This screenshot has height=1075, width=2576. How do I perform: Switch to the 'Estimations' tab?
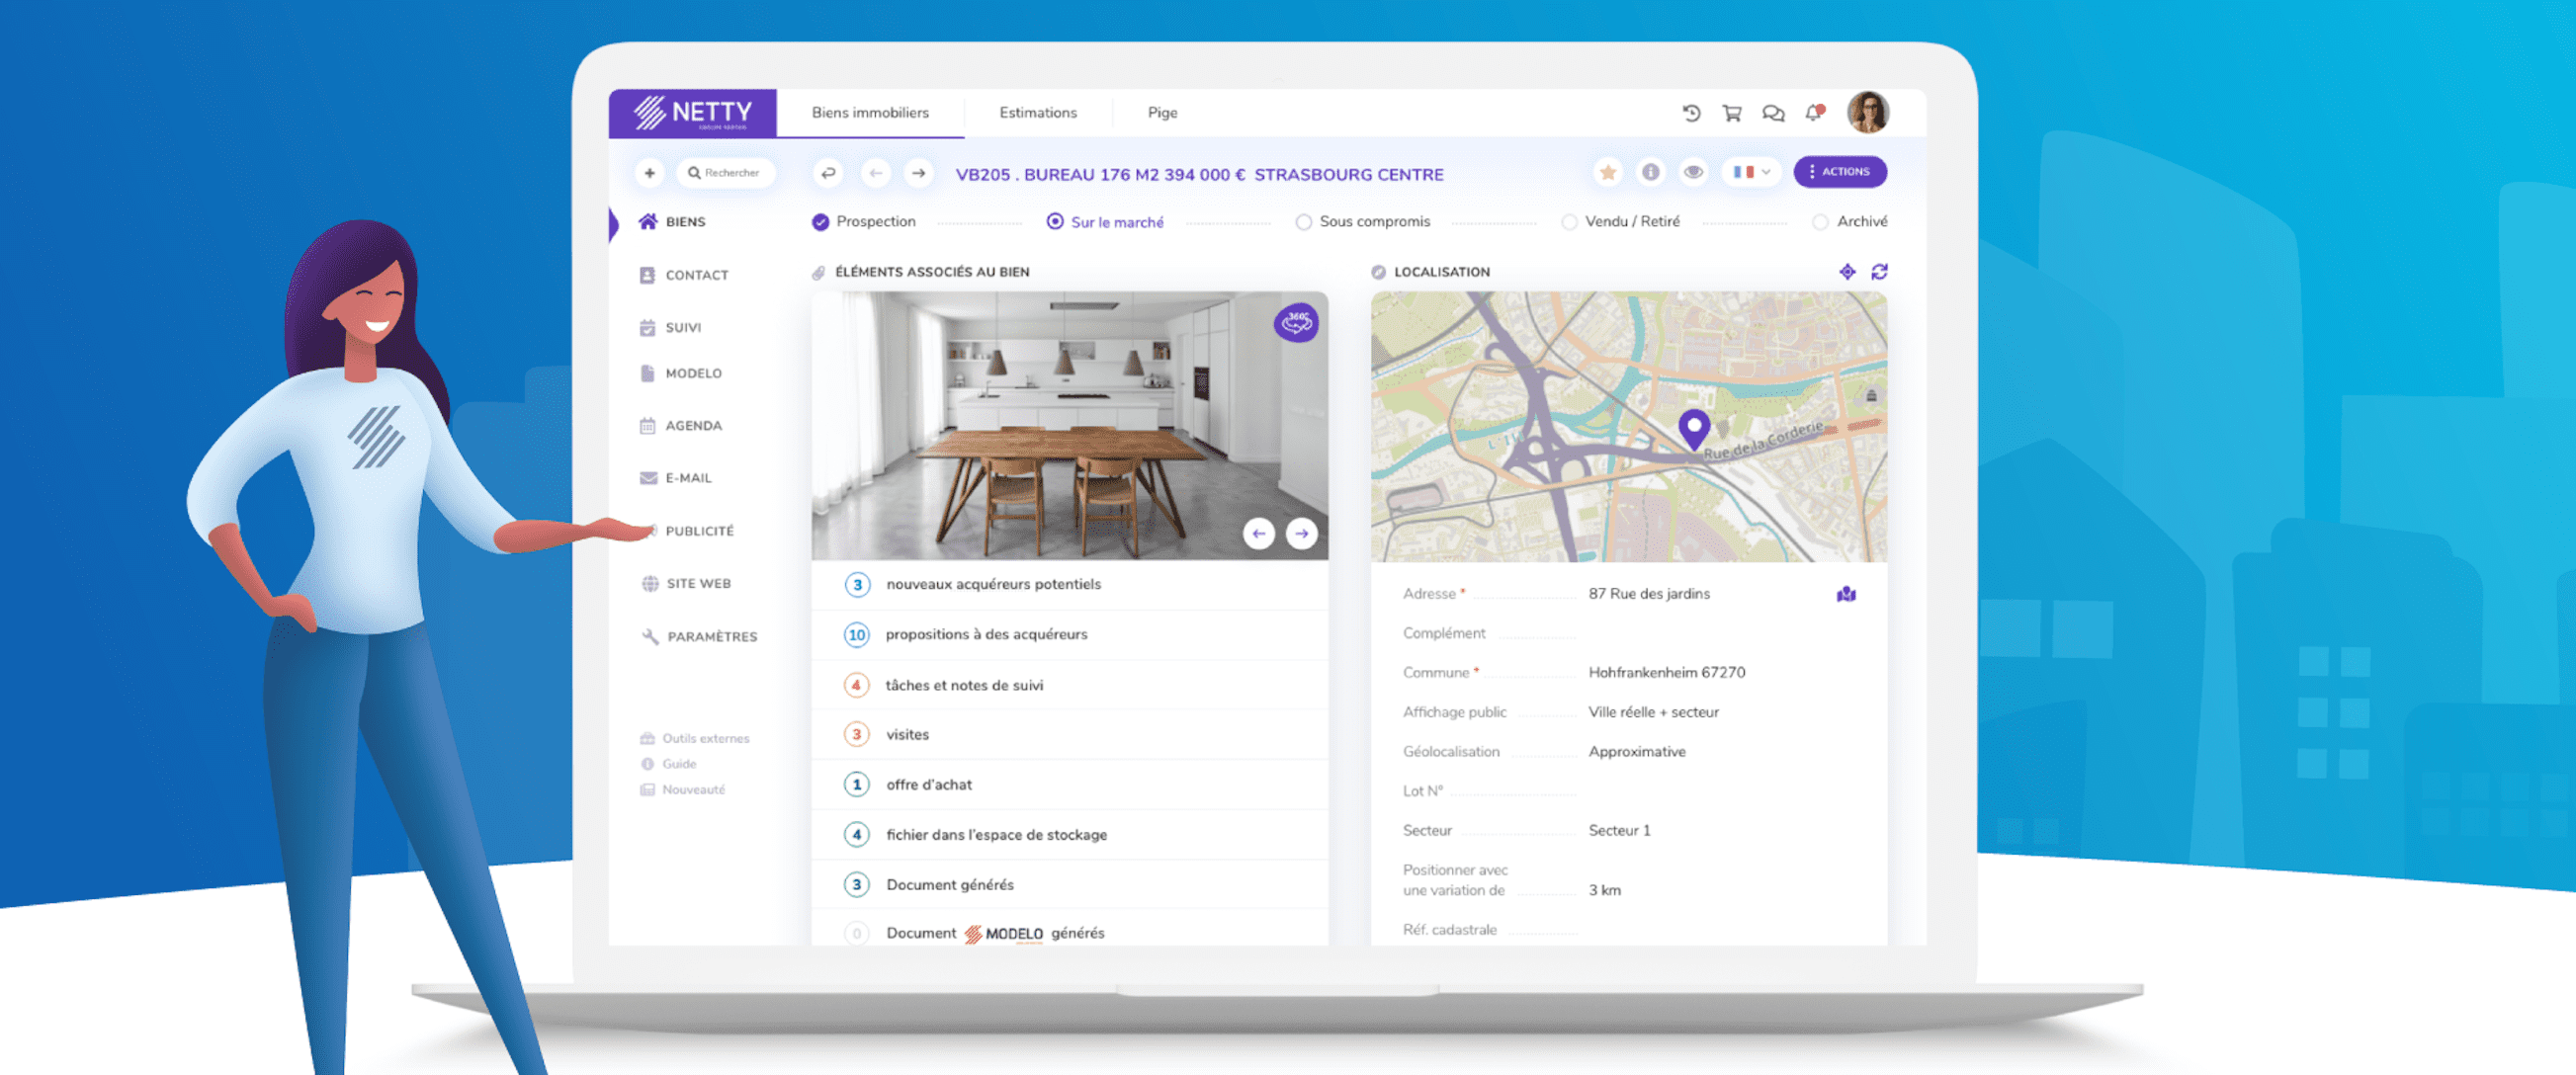(x=1037, y=112)
